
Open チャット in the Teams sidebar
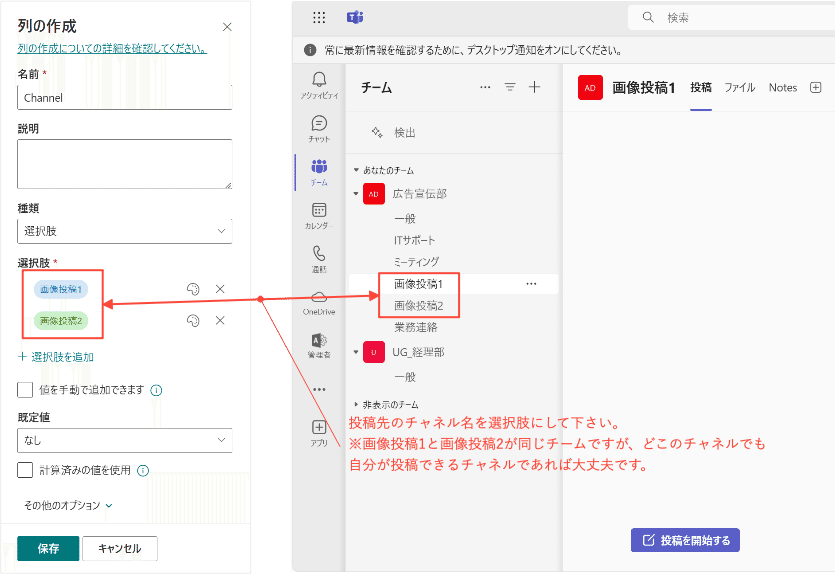pyautogui.click(x=319, y=129)
